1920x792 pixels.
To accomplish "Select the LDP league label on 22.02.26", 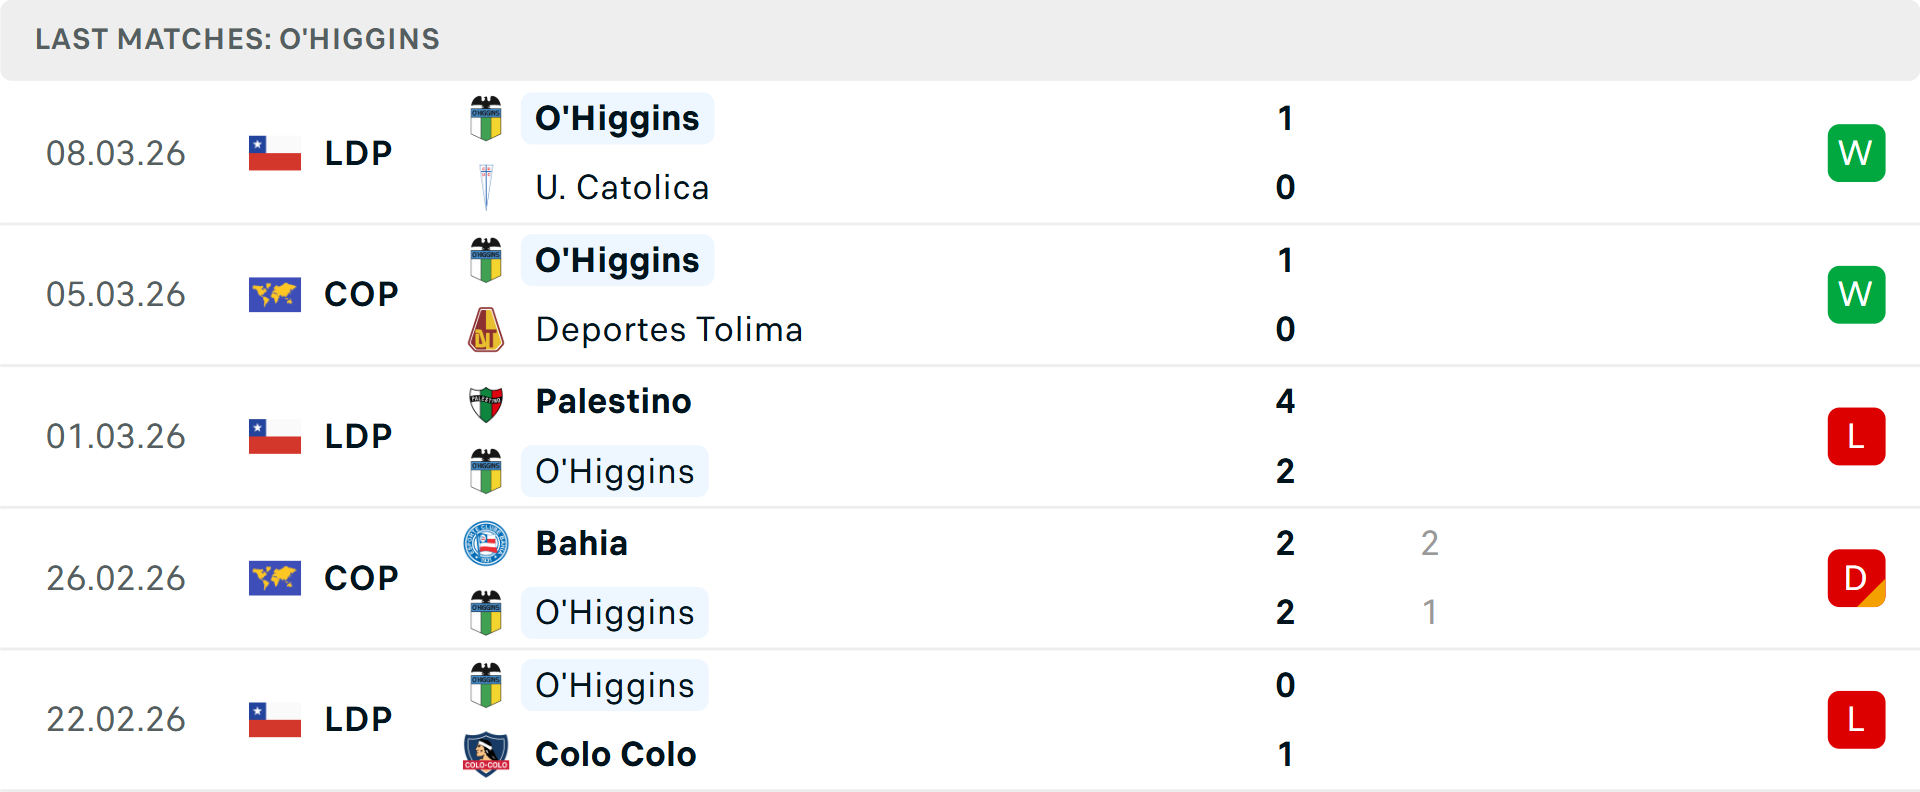I will point(358,719).
